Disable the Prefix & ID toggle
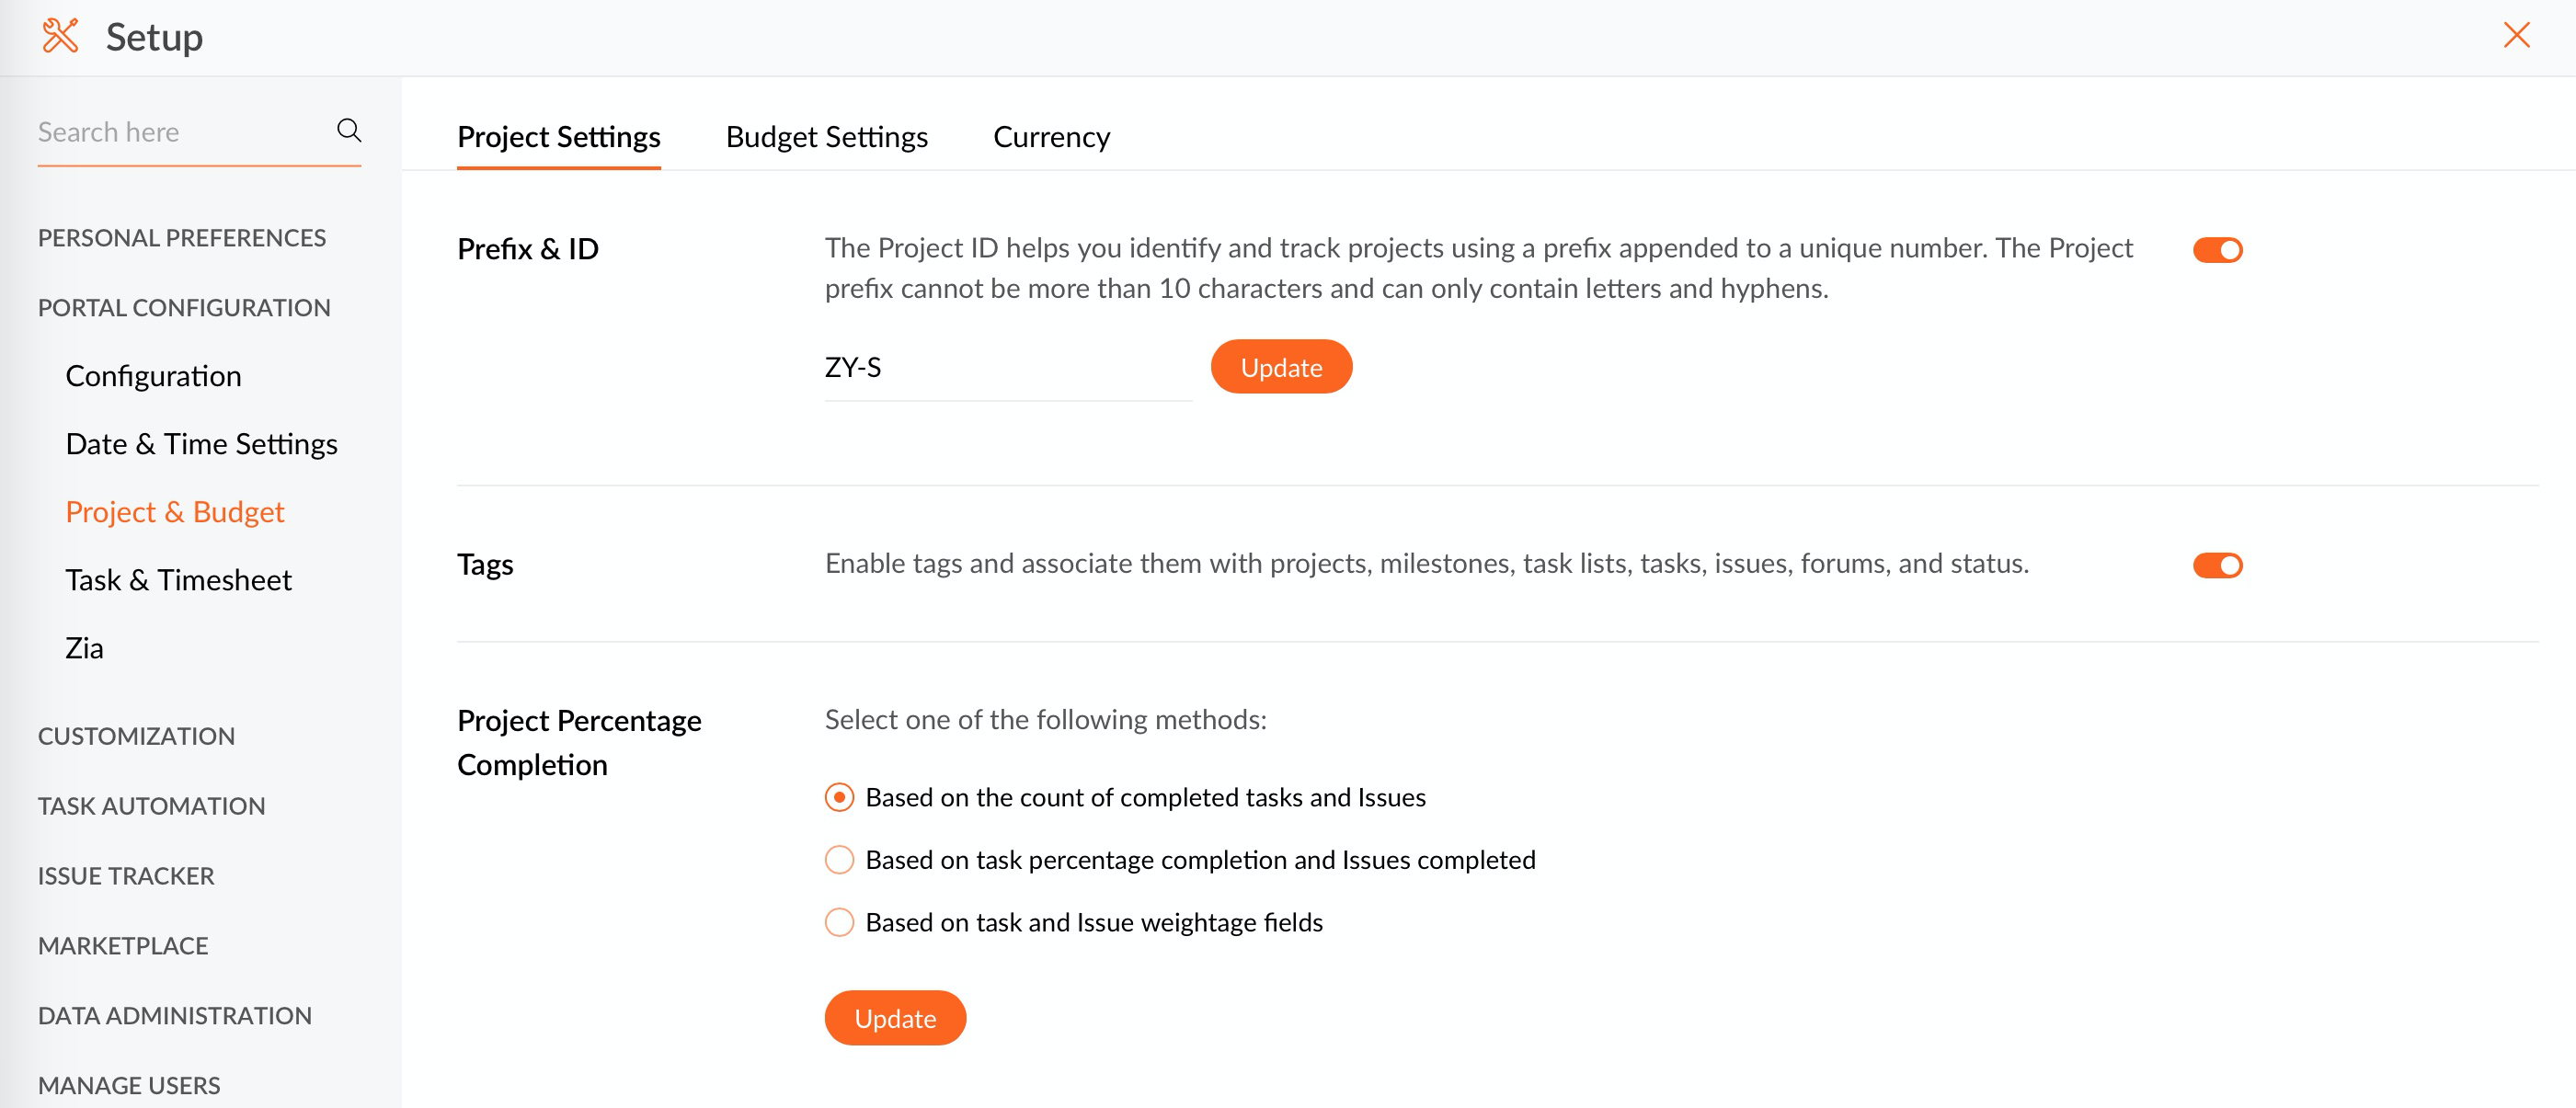This screenshot has height=1108, width=2576. [x=2217, y=250]
